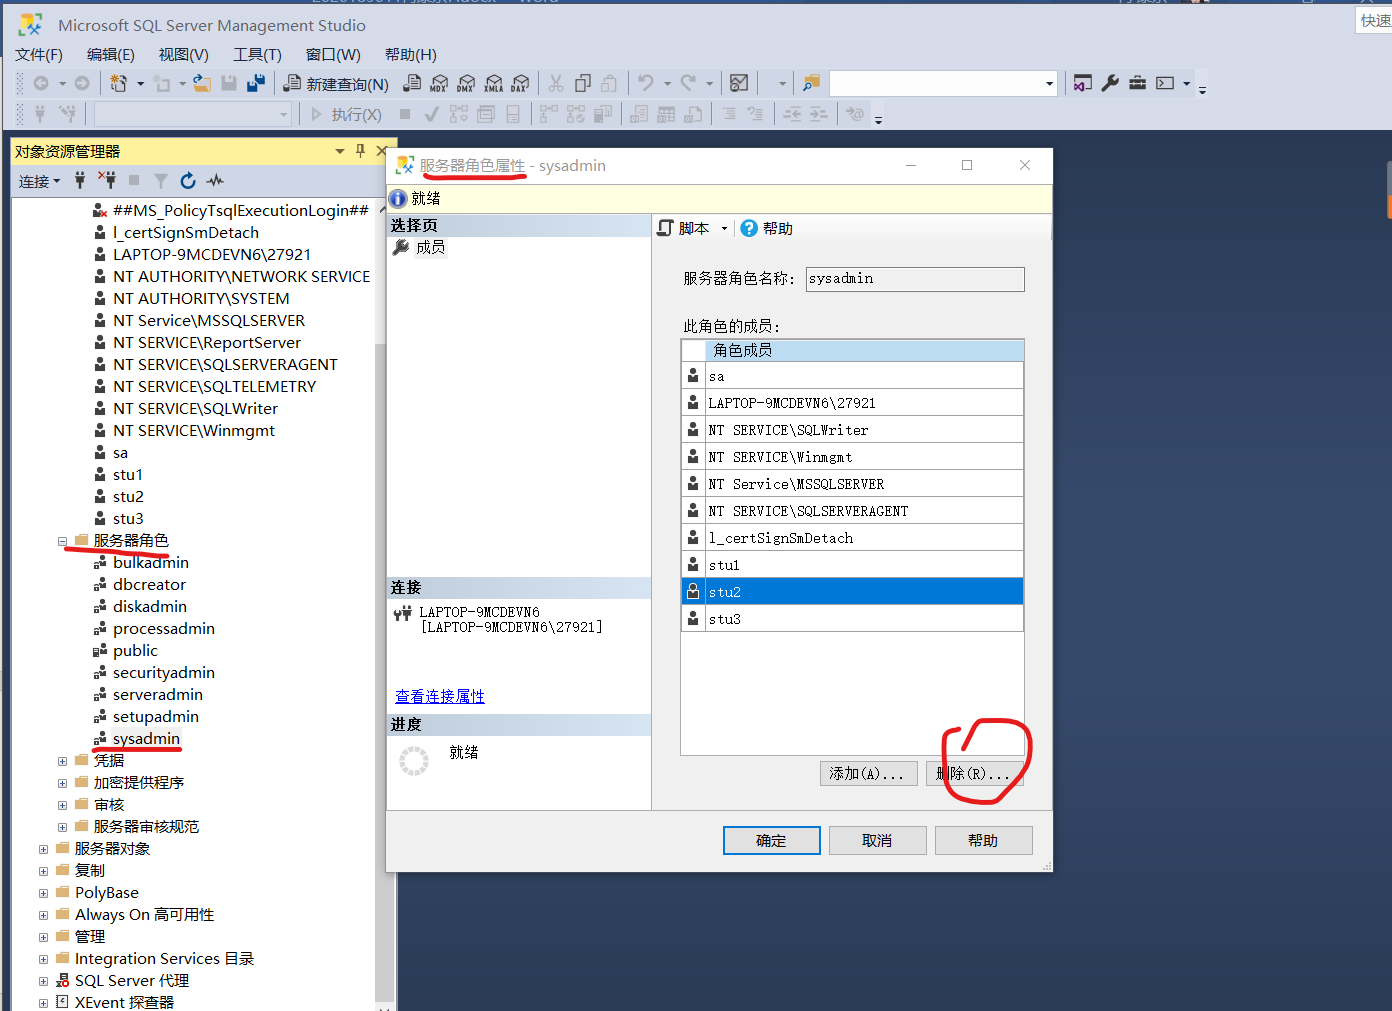Select NT SERVICE\SQLWriter member row
Image resolution: width=1392 pixels, height=1011 pixels.
click(x=852, y=430)
